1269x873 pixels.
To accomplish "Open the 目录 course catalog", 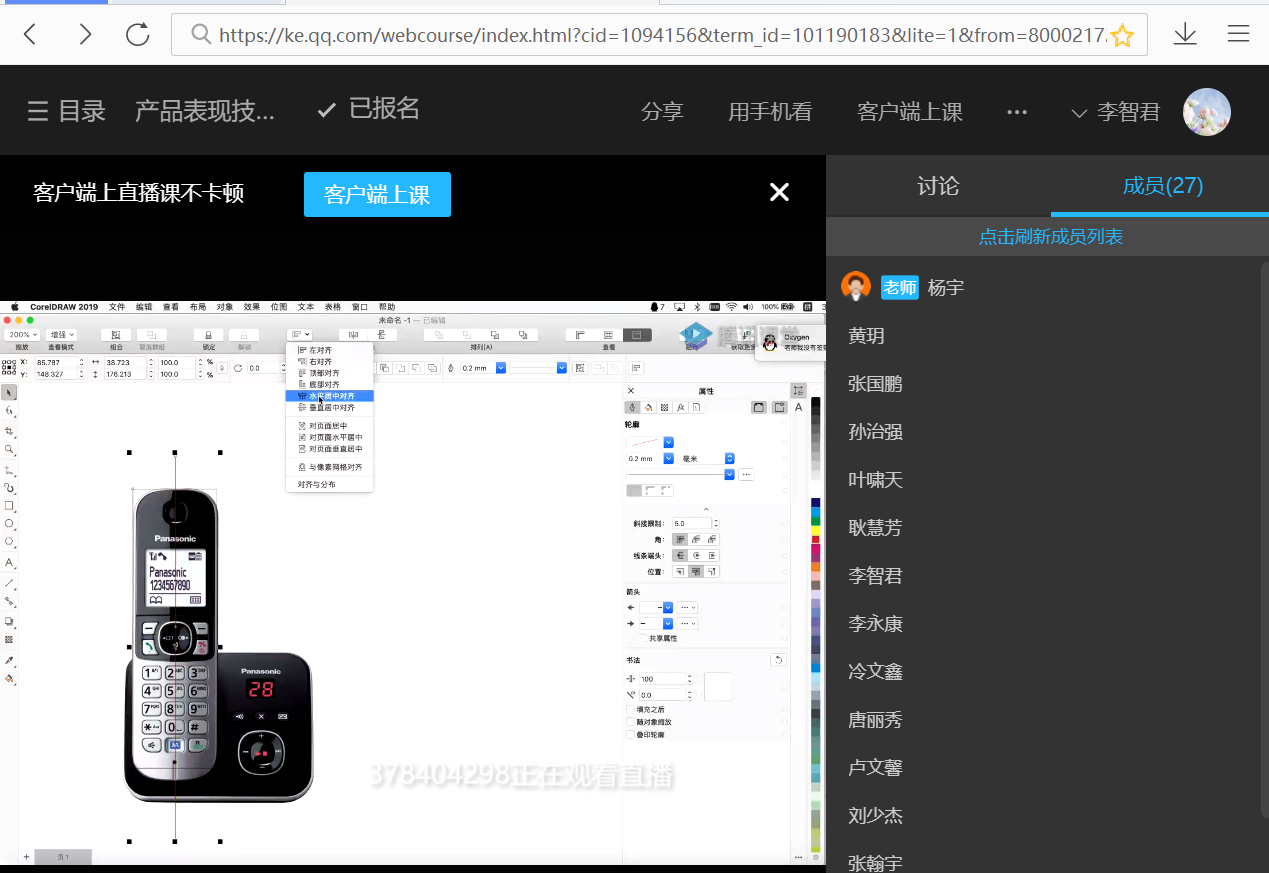I will point(66,111).
